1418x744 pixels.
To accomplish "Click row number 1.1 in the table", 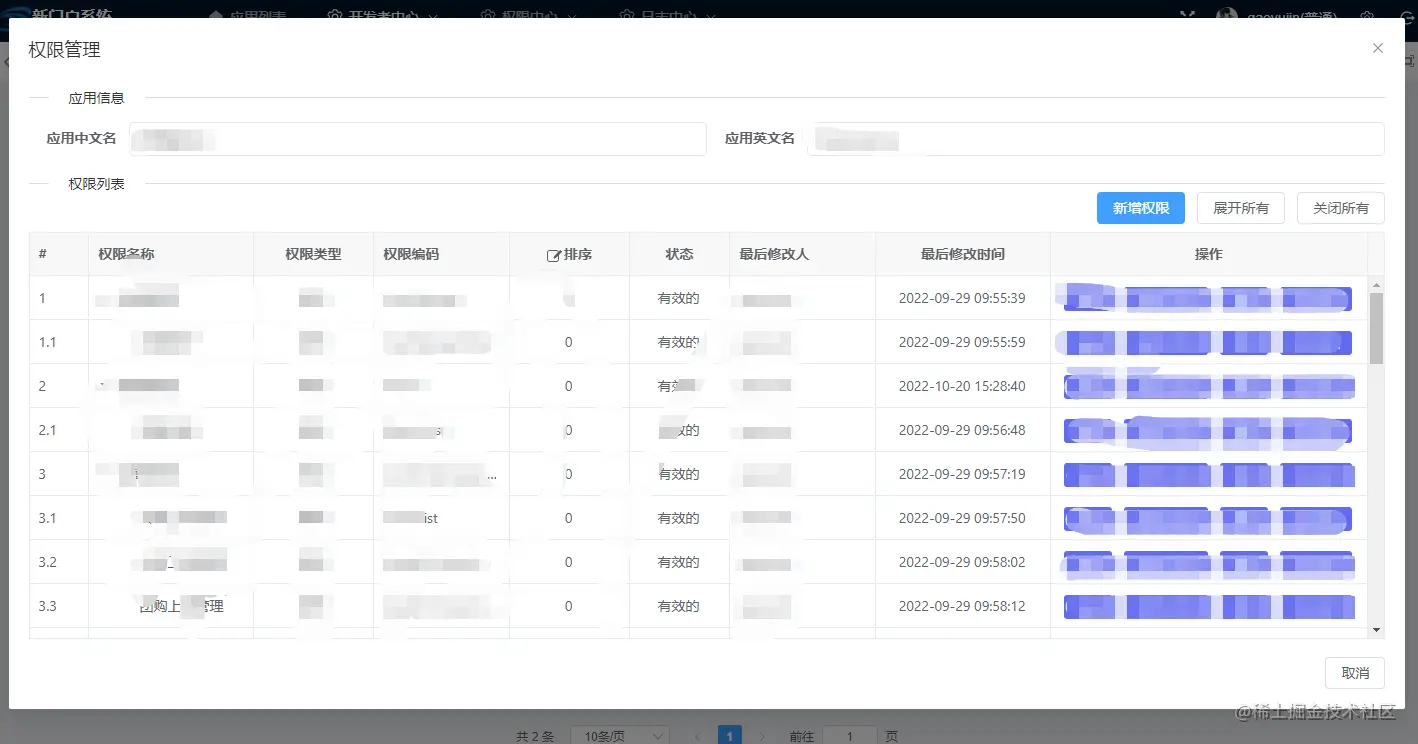I will coord(47,342).
